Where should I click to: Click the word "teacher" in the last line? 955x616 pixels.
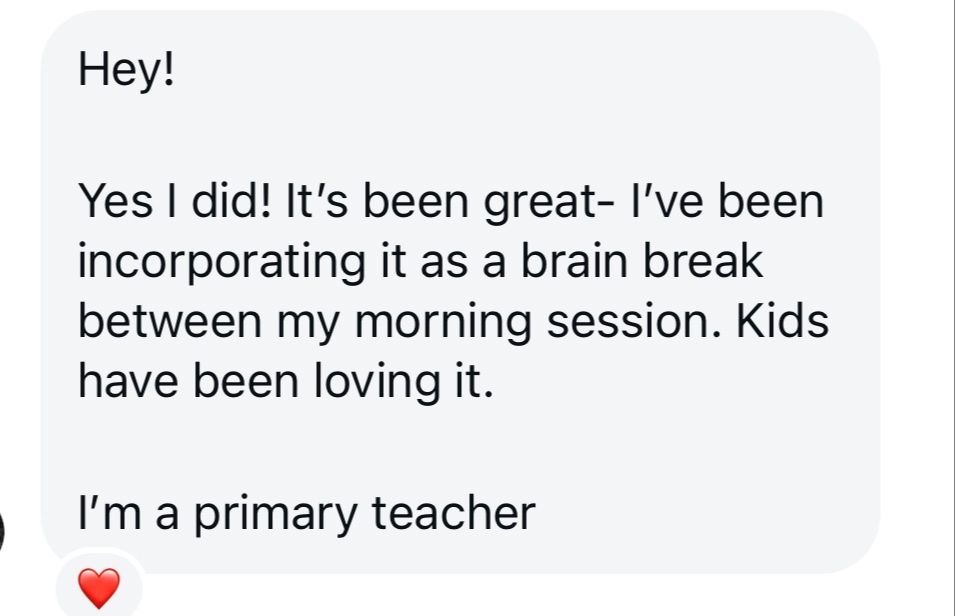tap(454, 514)
